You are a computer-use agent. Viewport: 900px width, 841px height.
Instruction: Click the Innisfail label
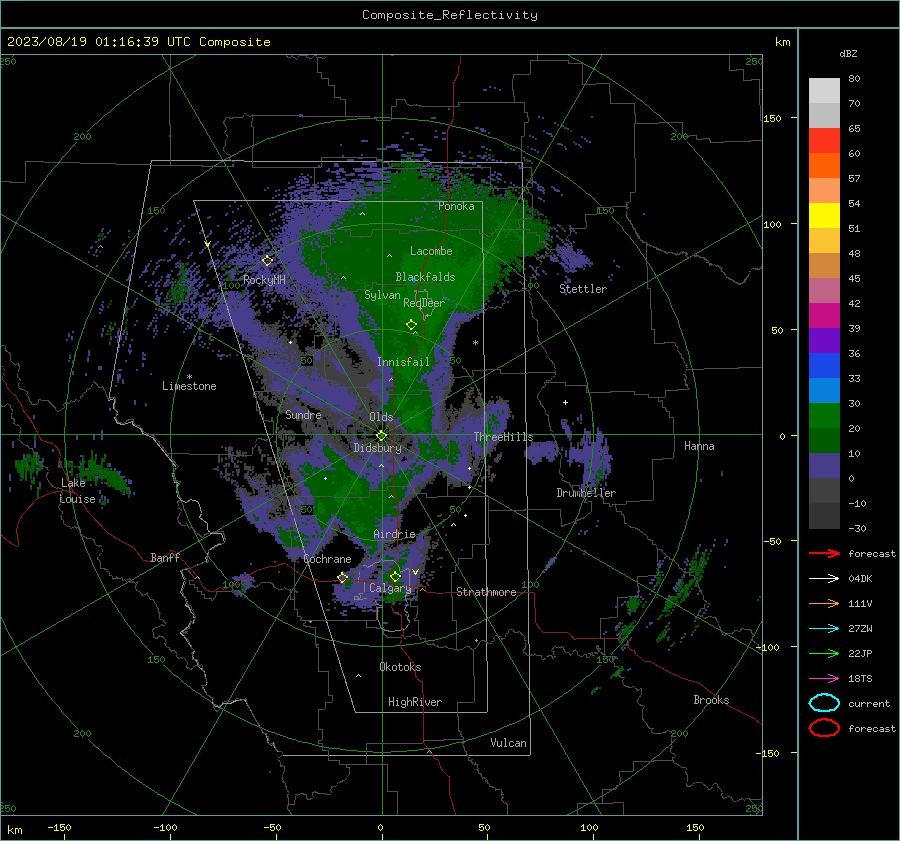403,362
